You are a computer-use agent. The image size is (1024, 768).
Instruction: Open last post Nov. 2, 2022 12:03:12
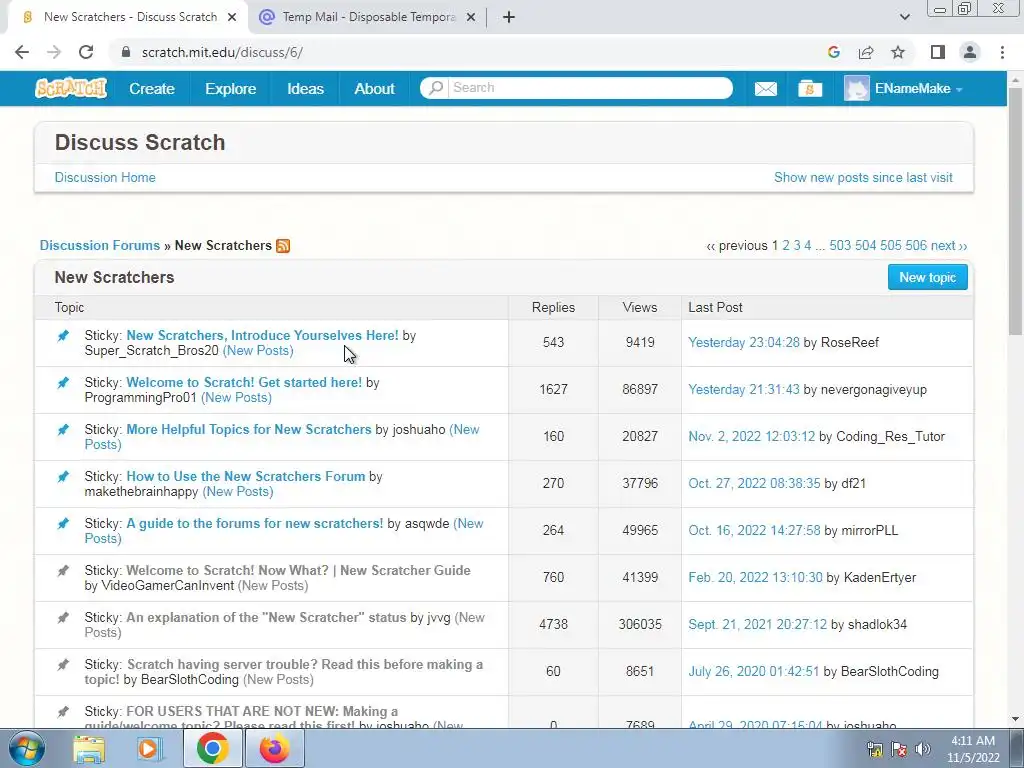click(x=752, y=436)
